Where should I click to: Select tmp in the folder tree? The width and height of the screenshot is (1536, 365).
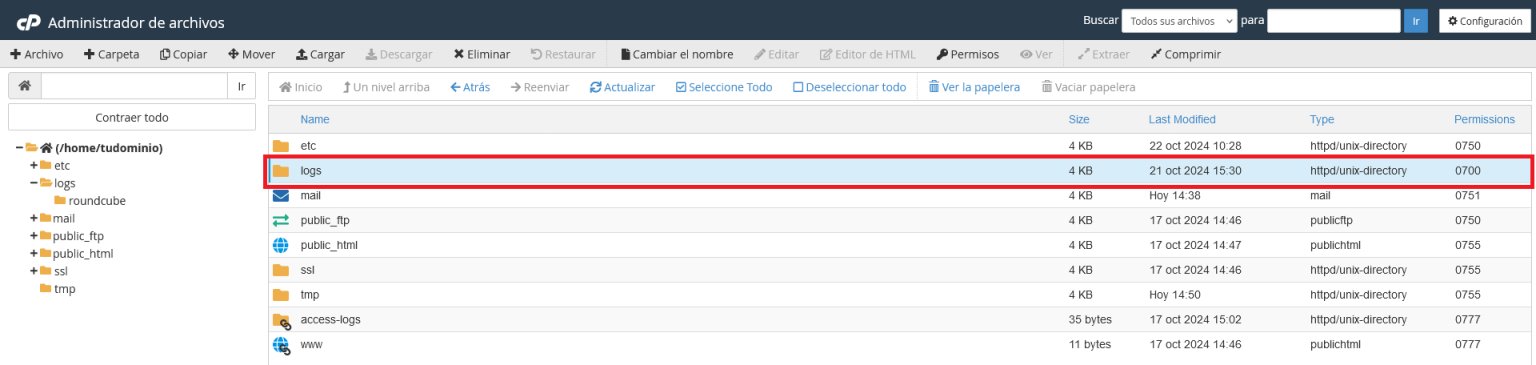[64, 289]
